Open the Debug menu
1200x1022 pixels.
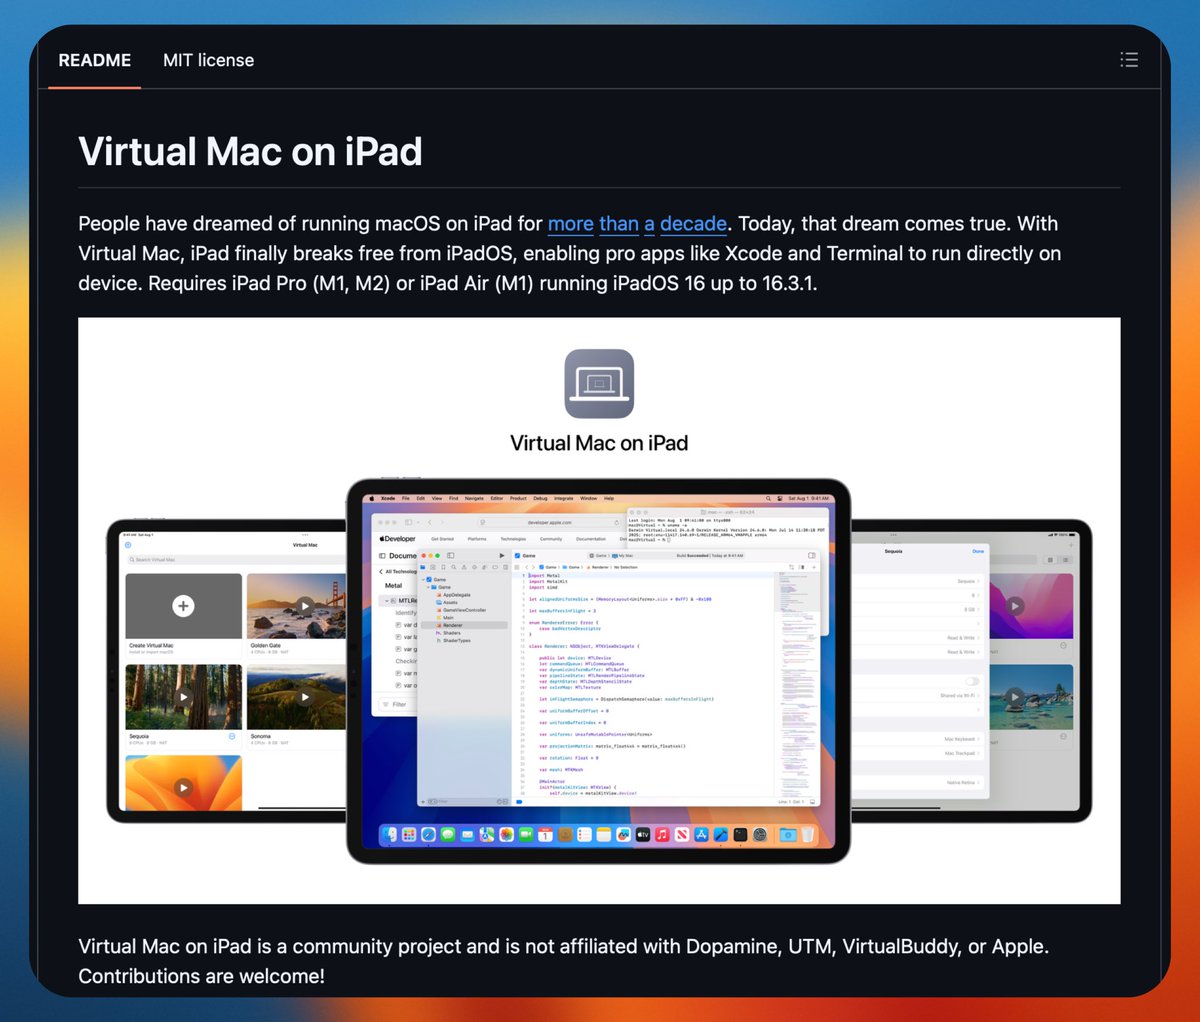click(x=540, y=498)
